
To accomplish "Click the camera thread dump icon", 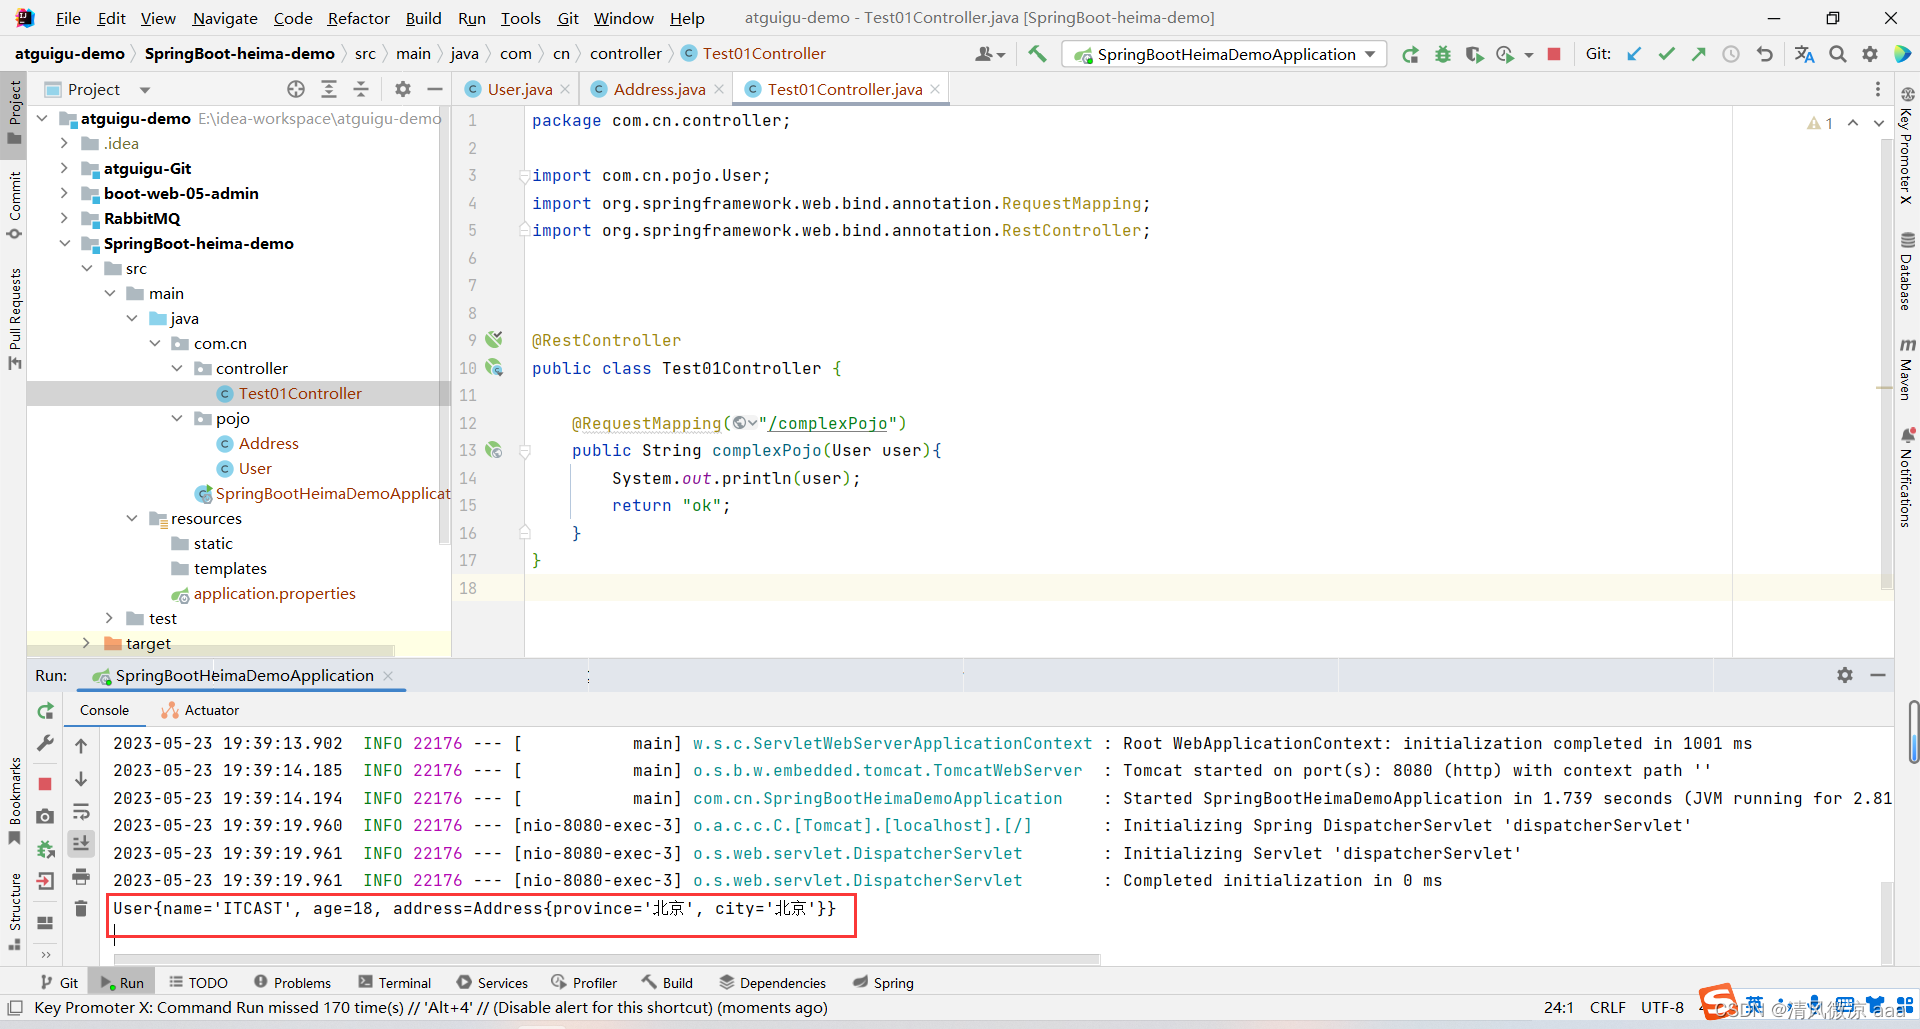I will click(45, 817).
